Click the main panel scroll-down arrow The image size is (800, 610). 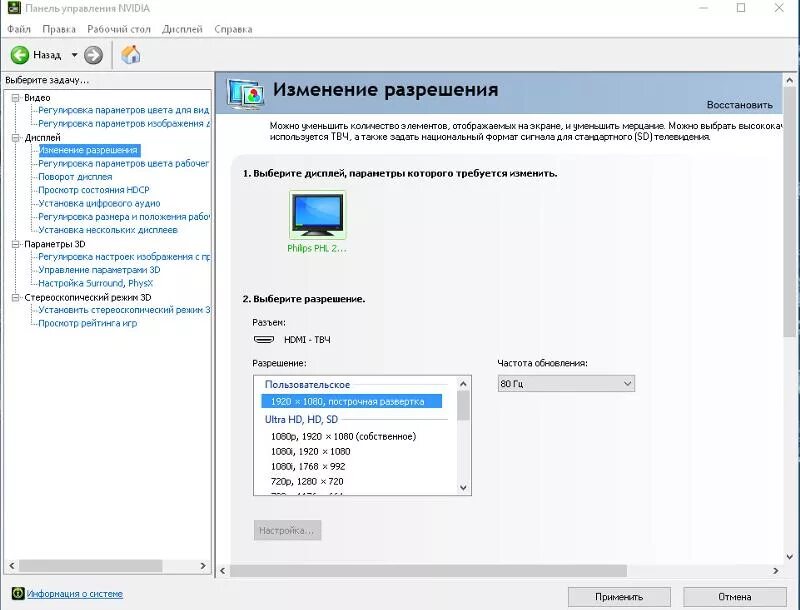(790, 556)
